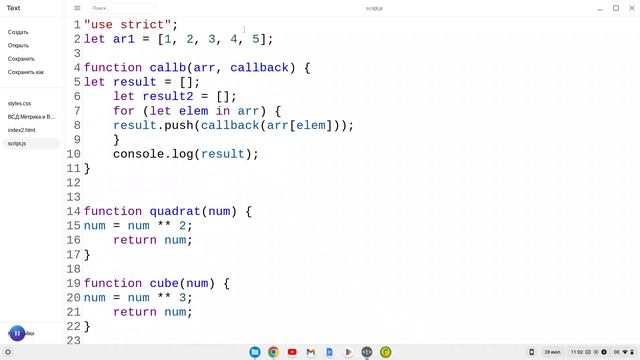Maximize the Text editor window
This screenshot has height=360, width=640.
616,8
